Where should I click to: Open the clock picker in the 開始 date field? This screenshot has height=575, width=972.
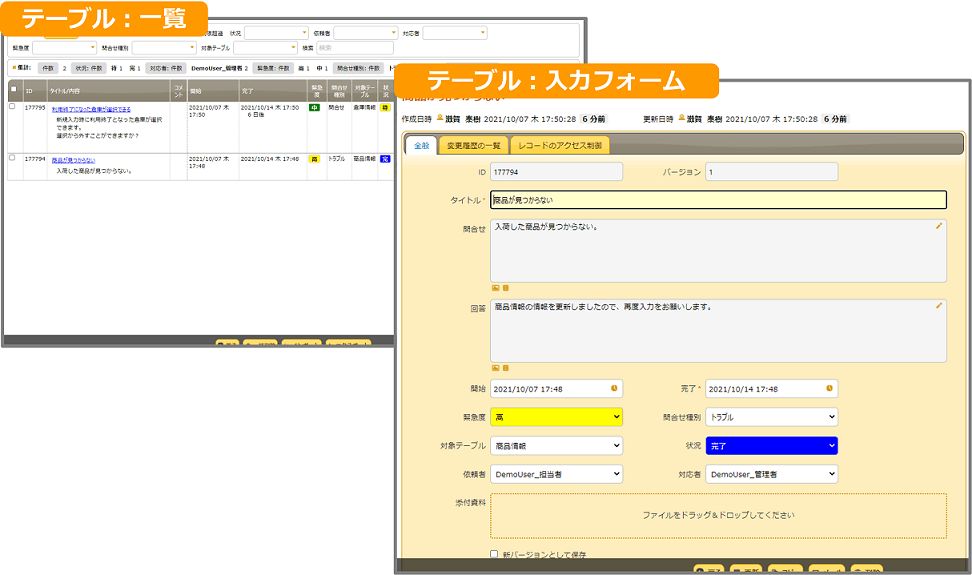614,388
